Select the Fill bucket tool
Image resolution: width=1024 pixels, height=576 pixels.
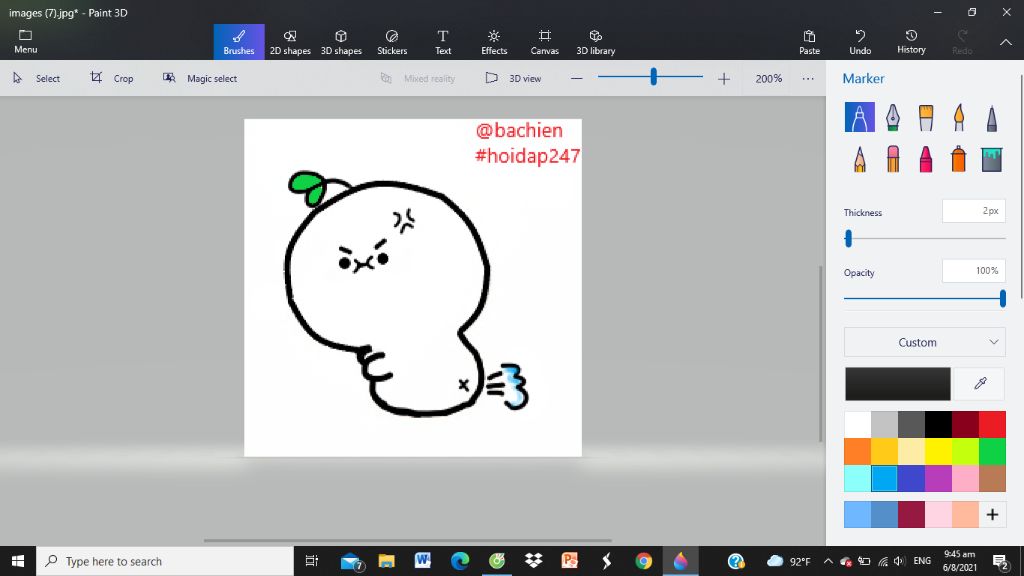click(x=991, y=158)
